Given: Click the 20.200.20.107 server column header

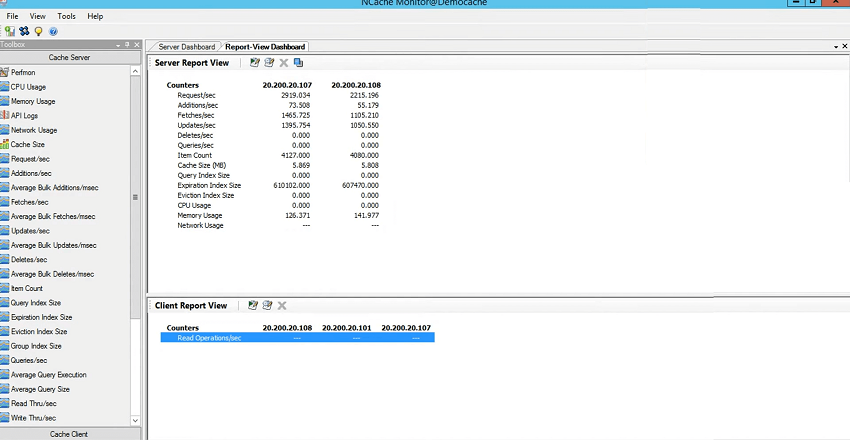Looking at the screenshot, I should pyautogui.click(x=287, y=85).
